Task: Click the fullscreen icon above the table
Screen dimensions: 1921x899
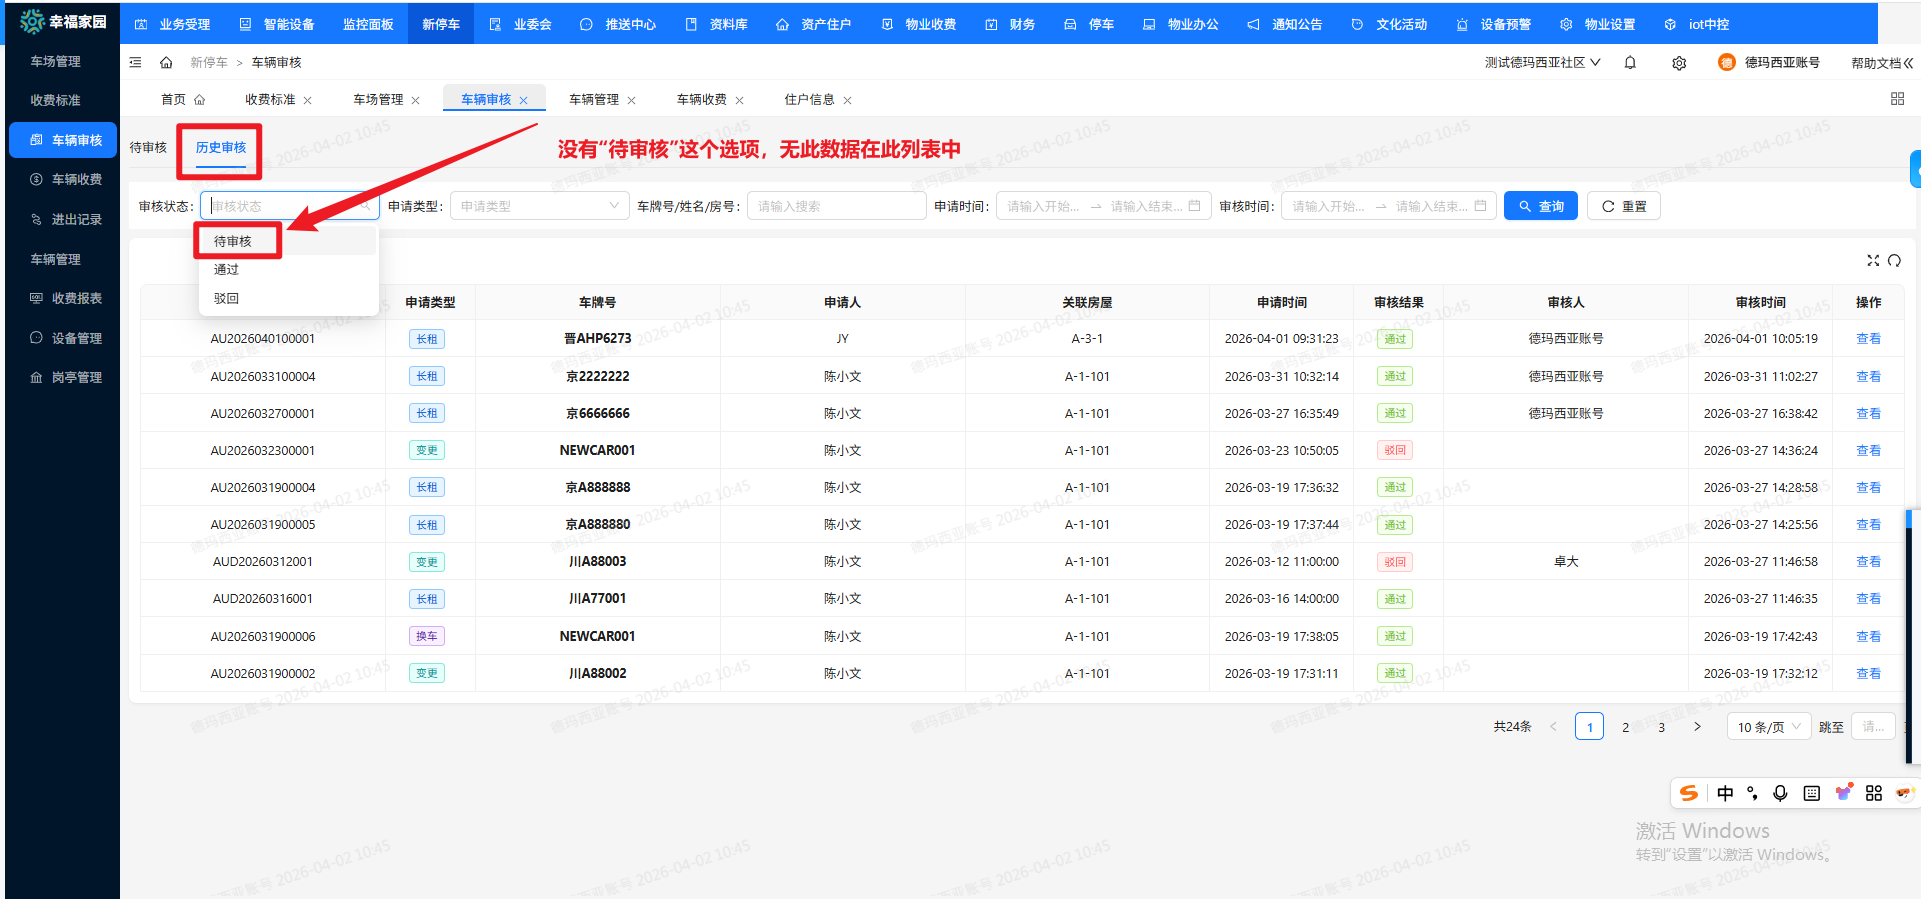Action: 1873,261
